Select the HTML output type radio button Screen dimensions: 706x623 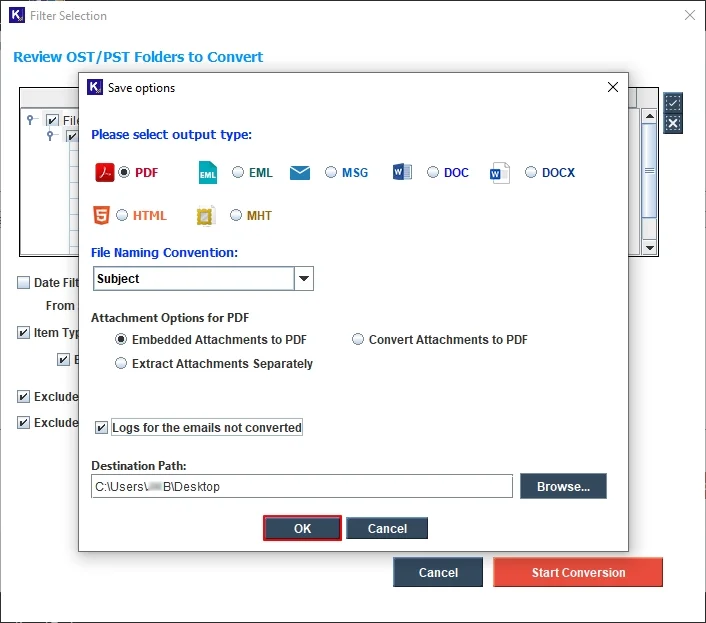coord(122,215)
